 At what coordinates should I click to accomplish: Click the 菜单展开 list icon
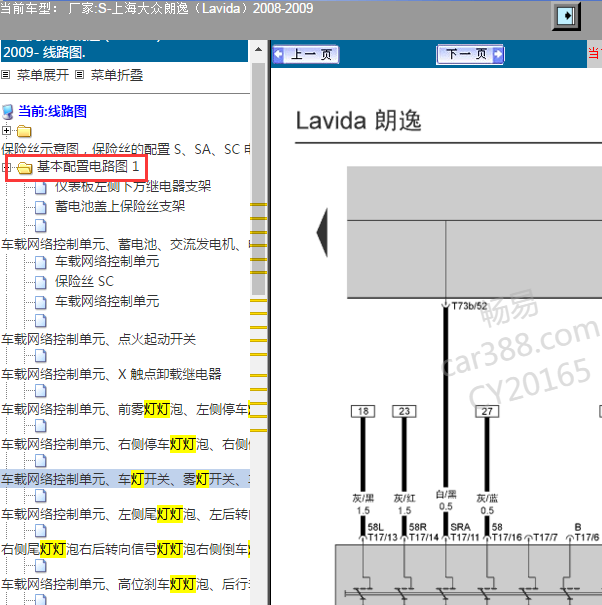pyautogui.click(x=6, y=75)
